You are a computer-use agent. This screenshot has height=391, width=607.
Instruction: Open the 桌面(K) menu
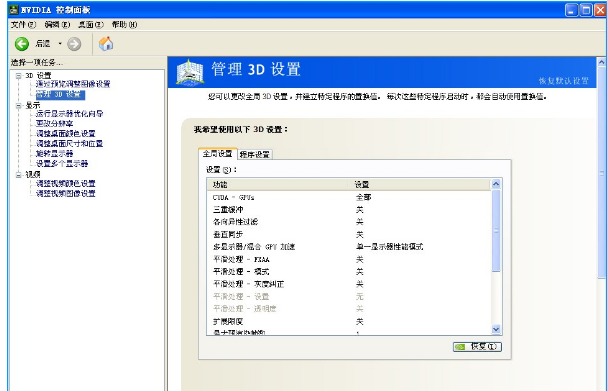[91, 25]
